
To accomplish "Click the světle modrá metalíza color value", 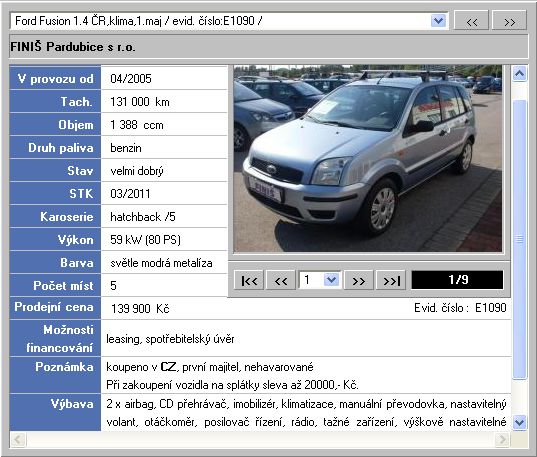I will [161, 263].
